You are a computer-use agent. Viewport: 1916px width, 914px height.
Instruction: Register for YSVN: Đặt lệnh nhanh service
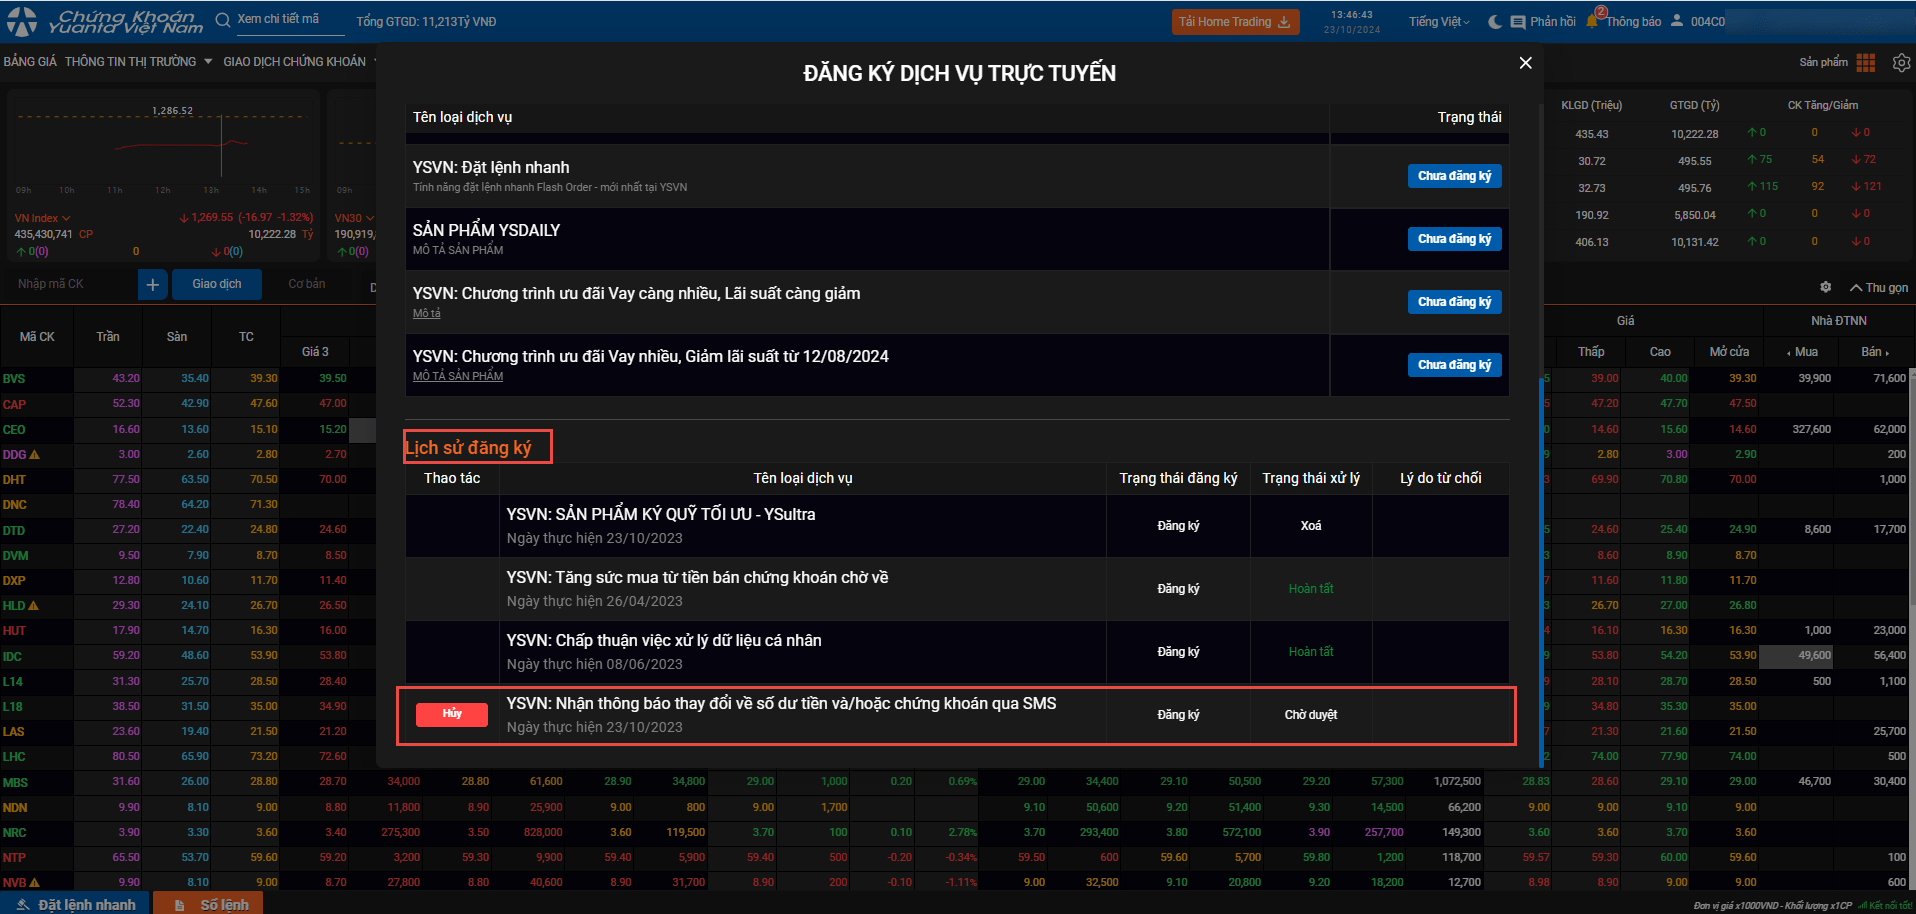click(x=1454, y=176)
